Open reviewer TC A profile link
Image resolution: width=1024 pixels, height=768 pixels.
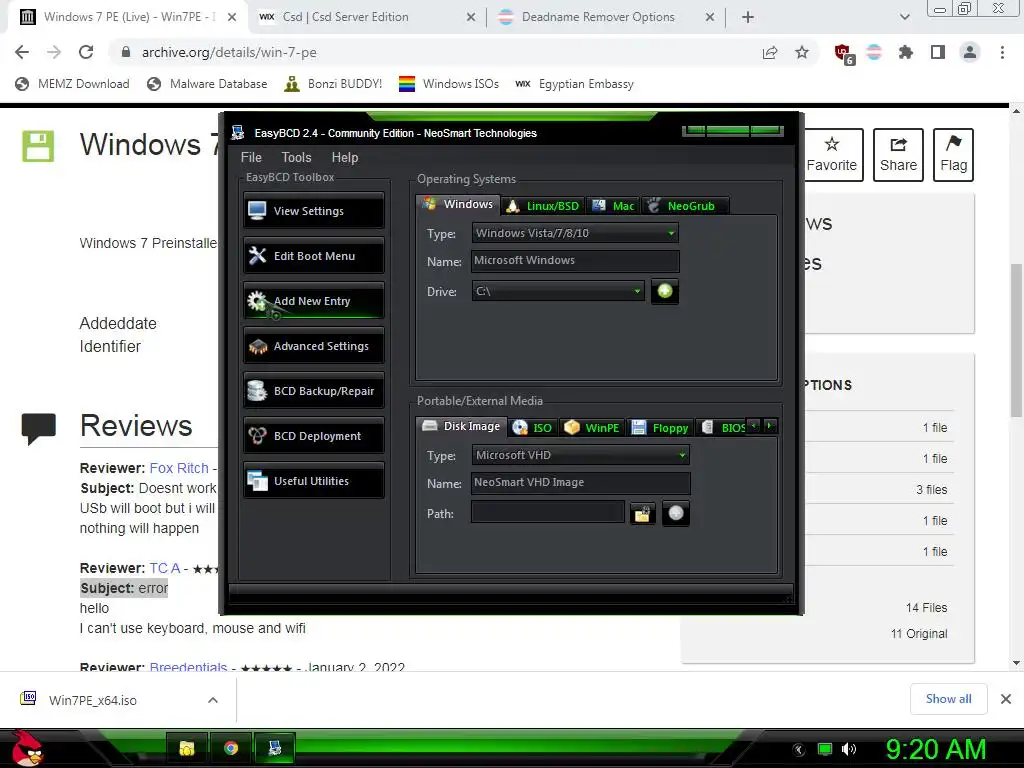[x=165, y=568]
